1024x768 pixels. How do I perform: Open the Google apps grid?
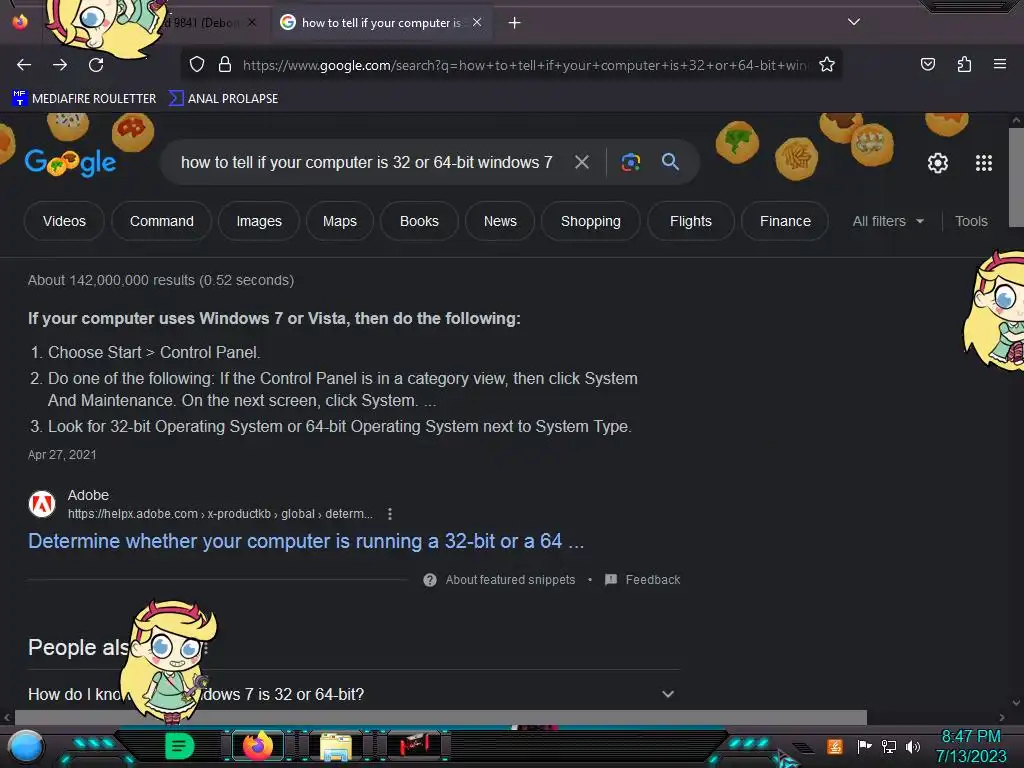pos(984,163)
